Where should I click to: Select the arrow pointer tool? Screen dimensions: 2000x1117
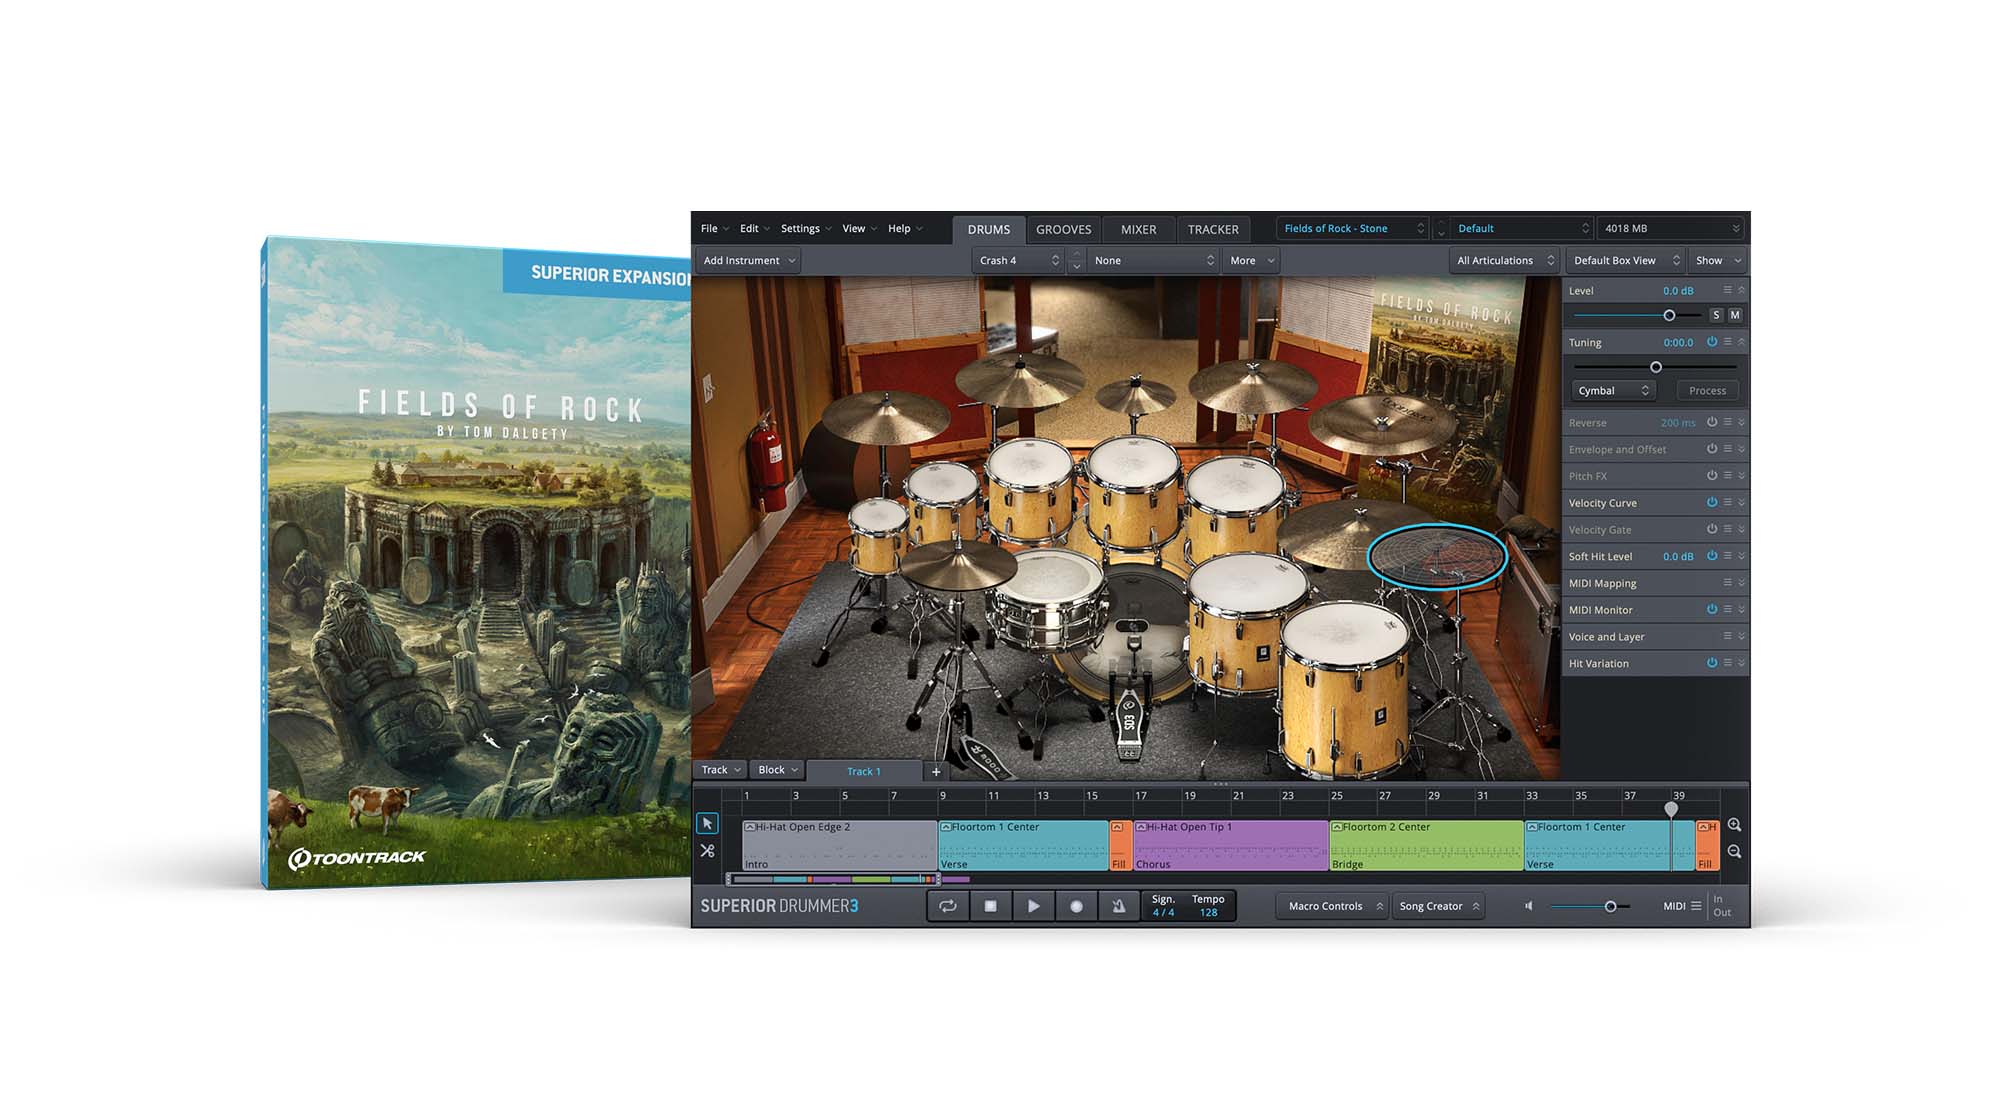point(707,823)
